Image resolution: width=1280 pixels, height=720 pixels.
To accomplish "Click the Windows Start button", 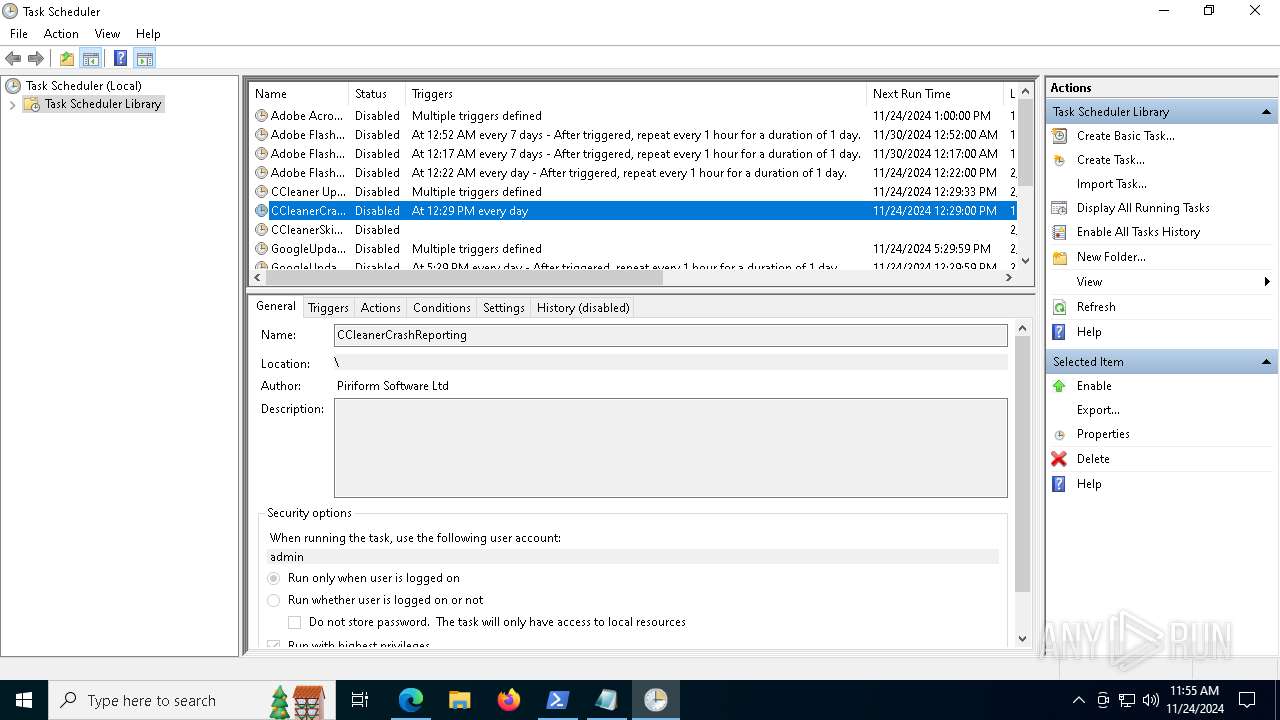I will click(24, 700).
